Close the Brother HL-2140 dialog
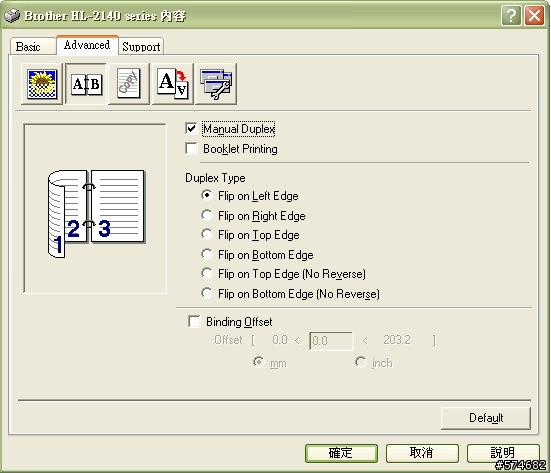This screenshot has width=551, height=473. tap(534, 16)
